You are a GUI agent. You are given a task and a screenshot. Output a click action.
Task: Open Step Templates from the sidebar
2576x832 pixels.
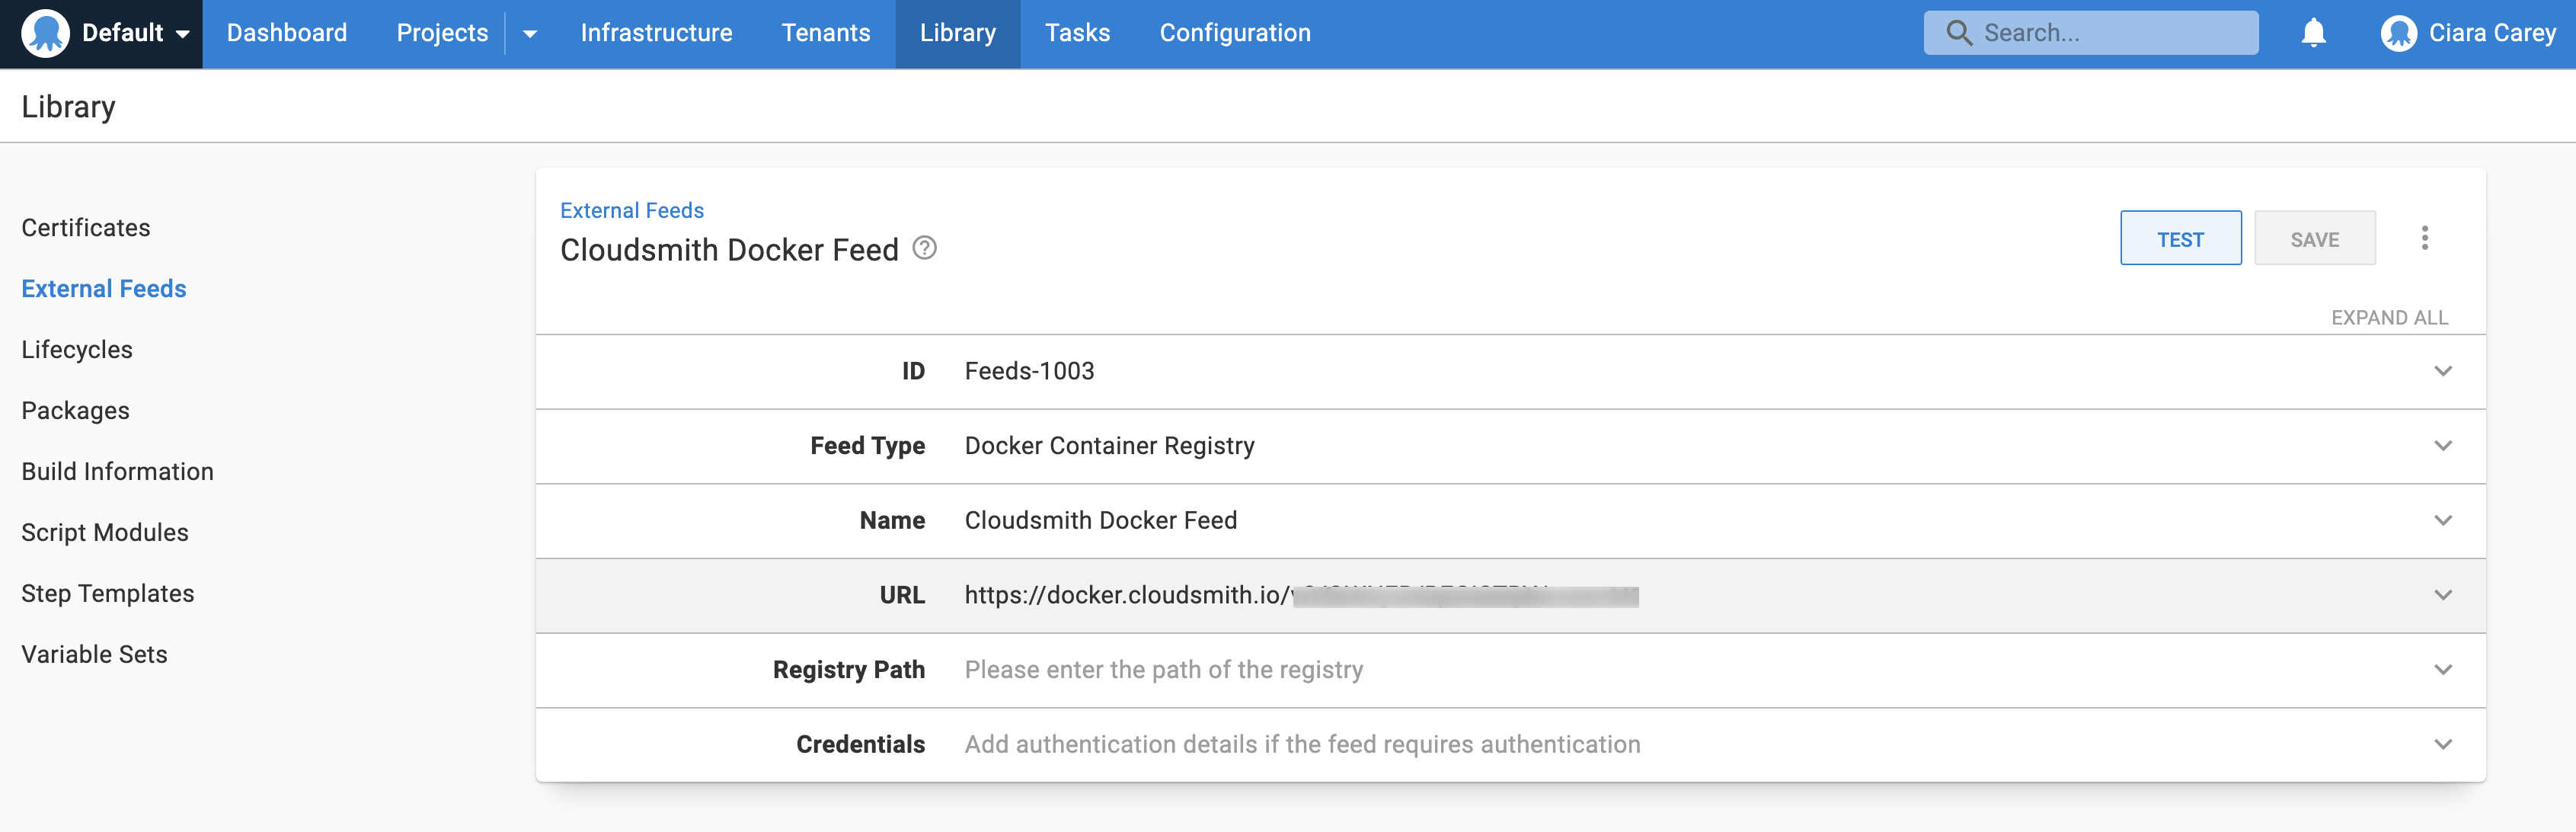pyautogui.click(x=107, y=592)
